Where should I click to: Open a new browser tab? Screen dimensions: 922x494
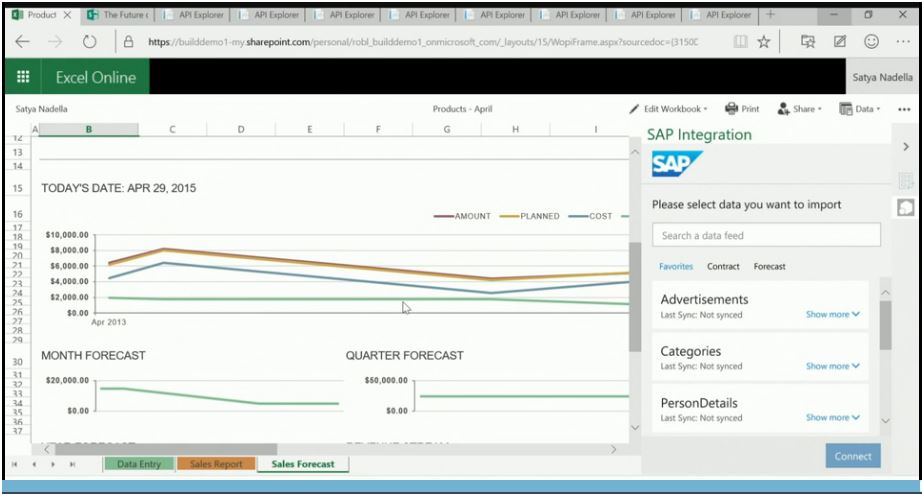[770, 15]
